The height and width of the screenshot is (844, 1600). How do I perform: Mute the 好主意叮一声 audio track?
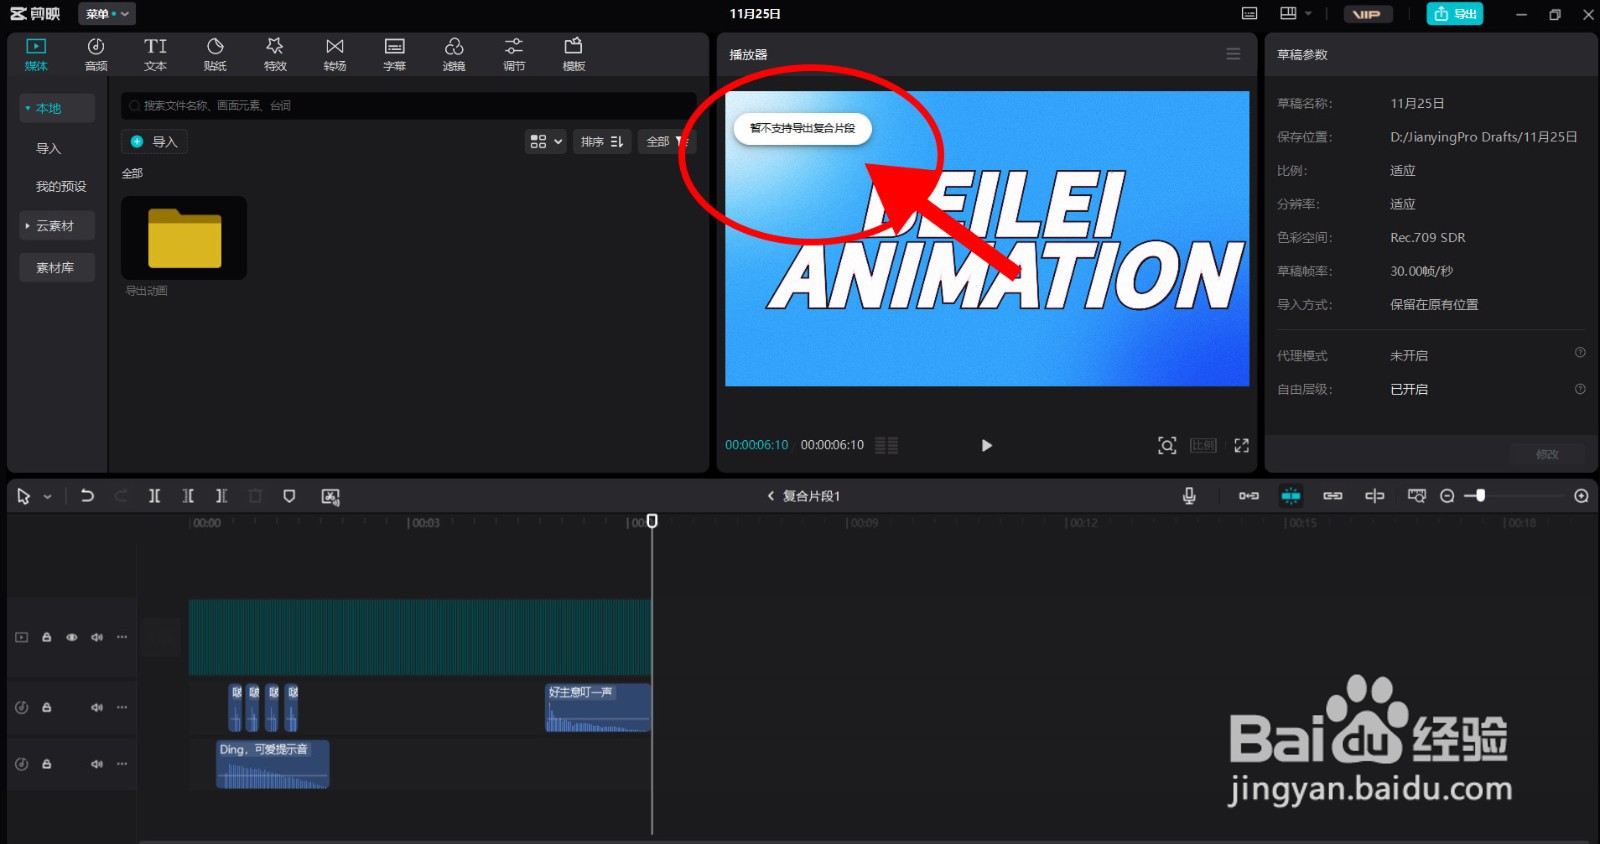97,707
